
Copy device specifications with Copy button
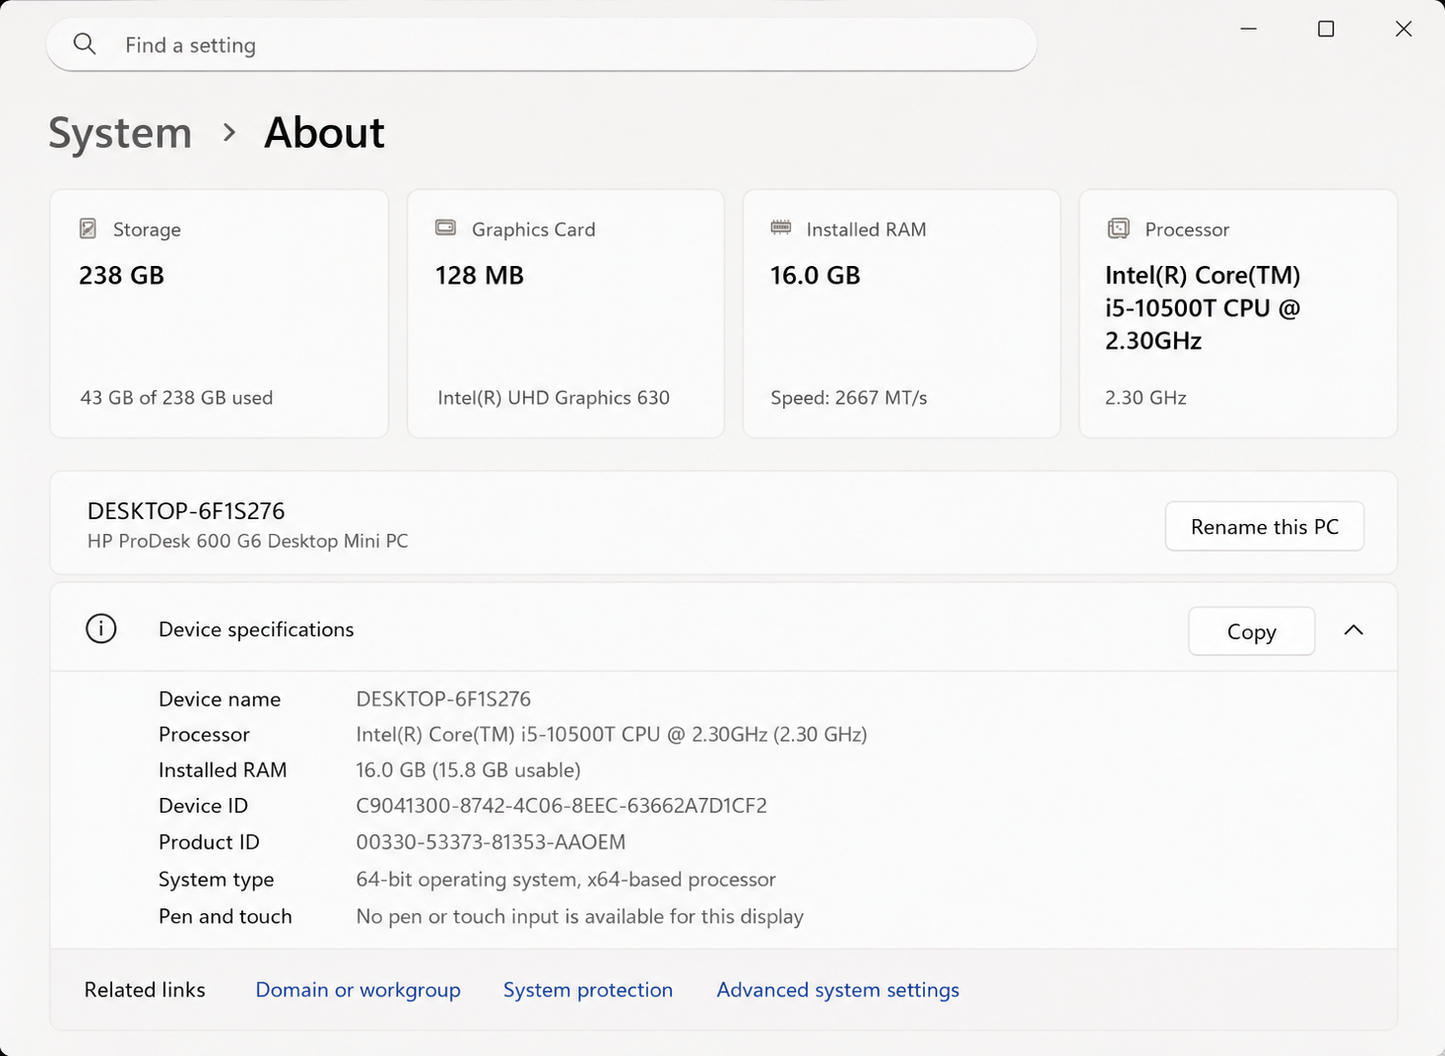(1251, 632)
